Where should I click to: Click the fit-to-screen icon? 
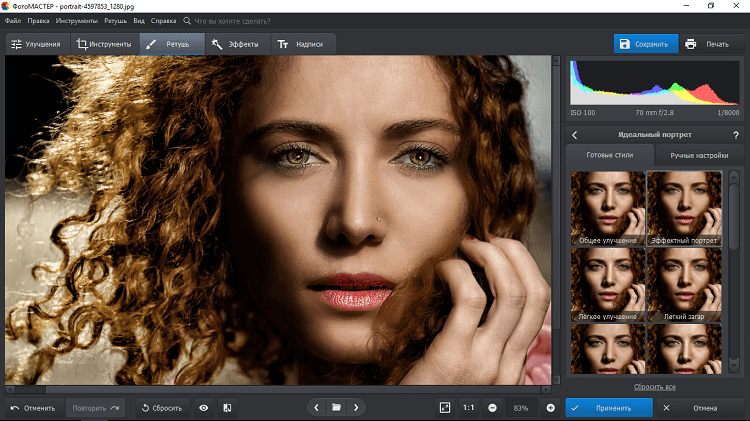click(445, 408)
